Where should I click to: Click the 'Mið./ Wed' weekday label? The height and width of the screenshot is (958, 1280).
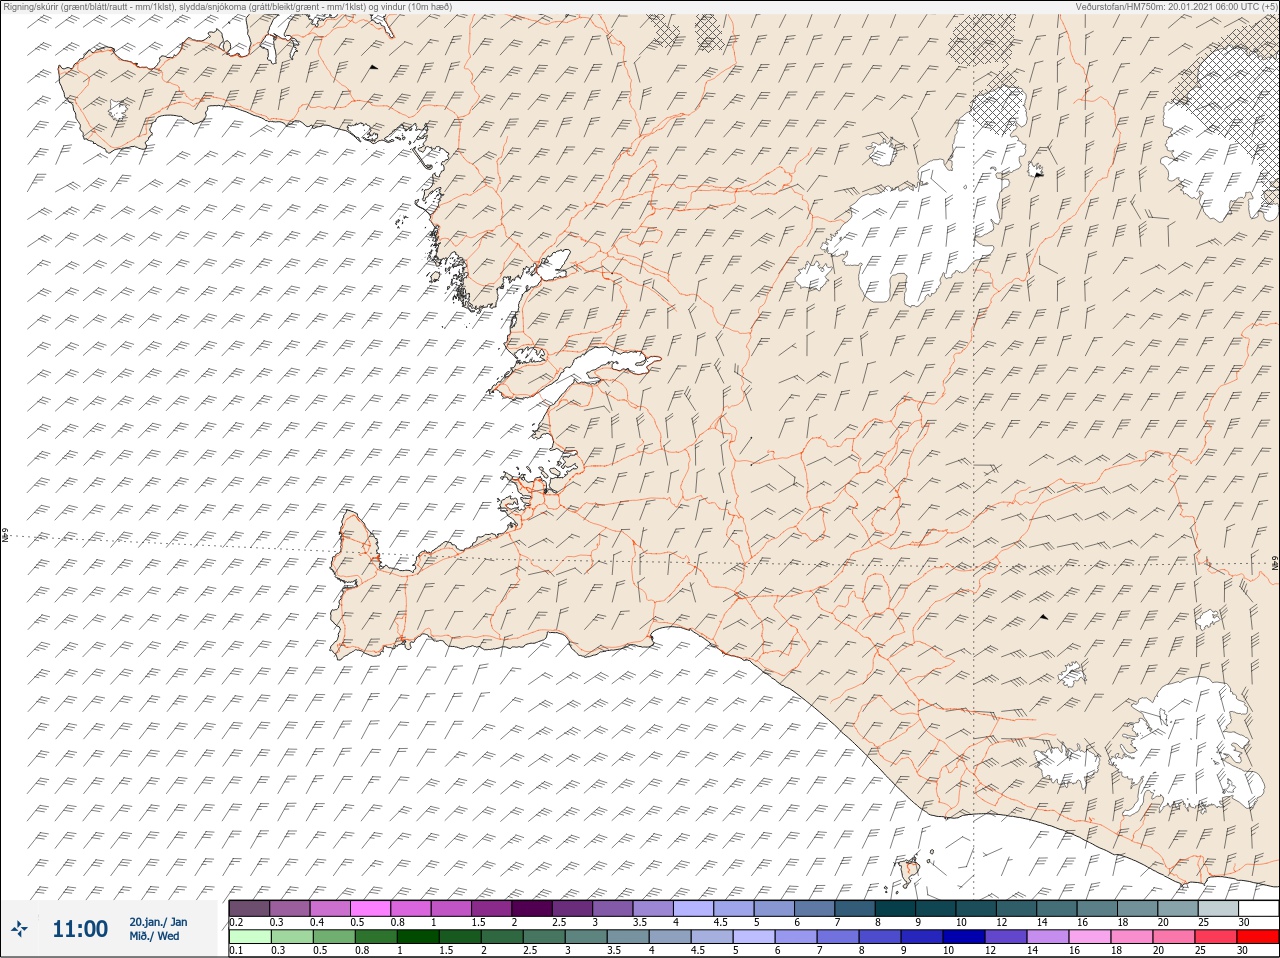tap(155, 936)
